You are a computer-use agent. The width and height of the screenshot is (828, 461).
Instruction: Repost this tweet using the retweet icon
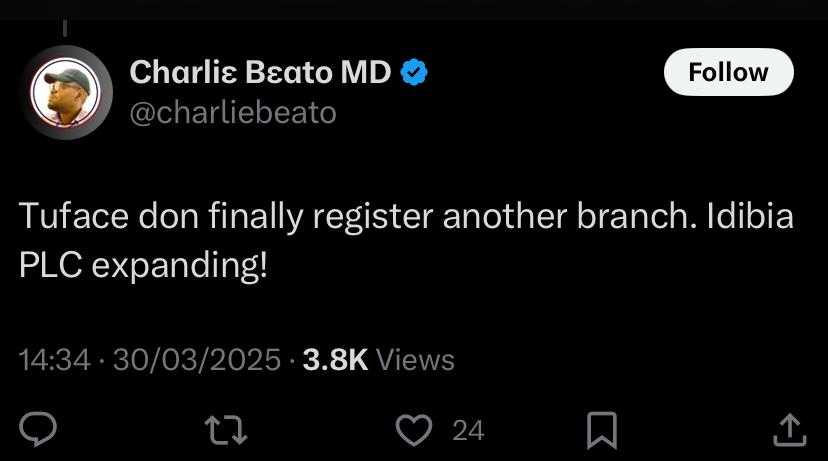225,430
